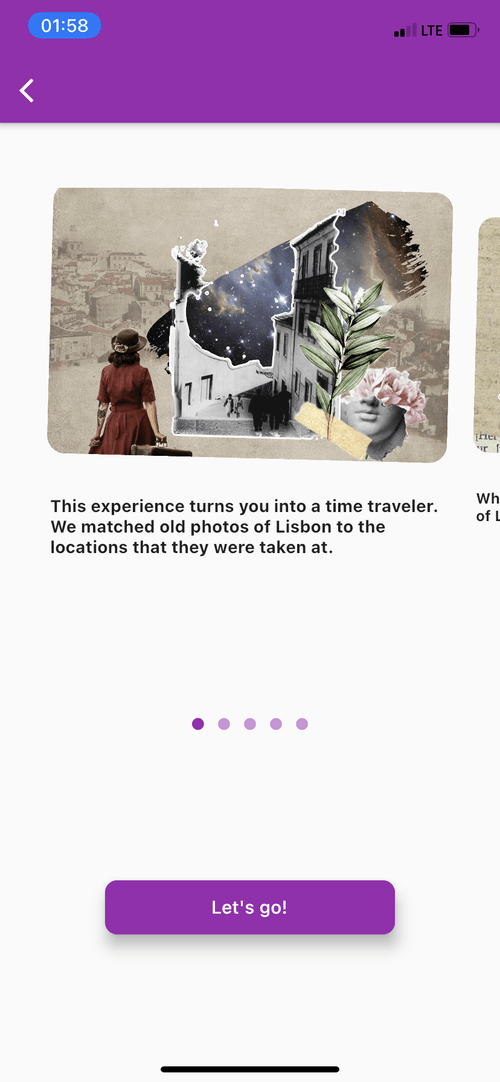Tap the LTE network indicator
500x1082 pixels.
[x=431, y=30]
